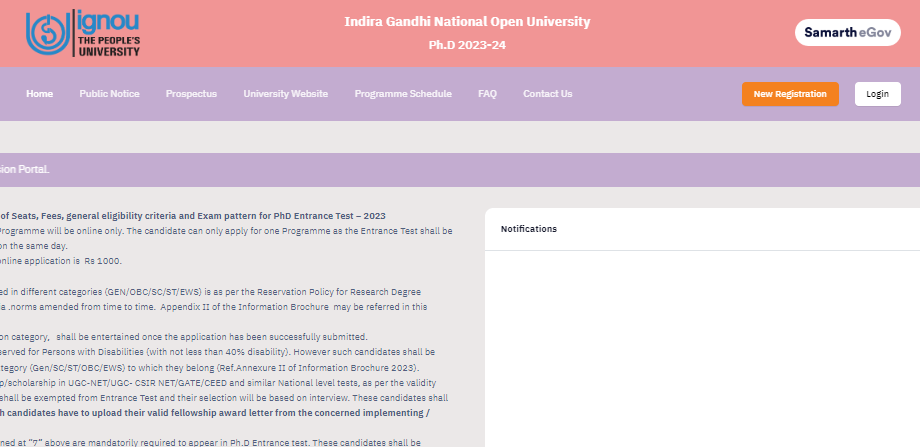Click the text about GEN/OBC/SC/ST/EWS categories
920x447 pixels.
point(211,292)
